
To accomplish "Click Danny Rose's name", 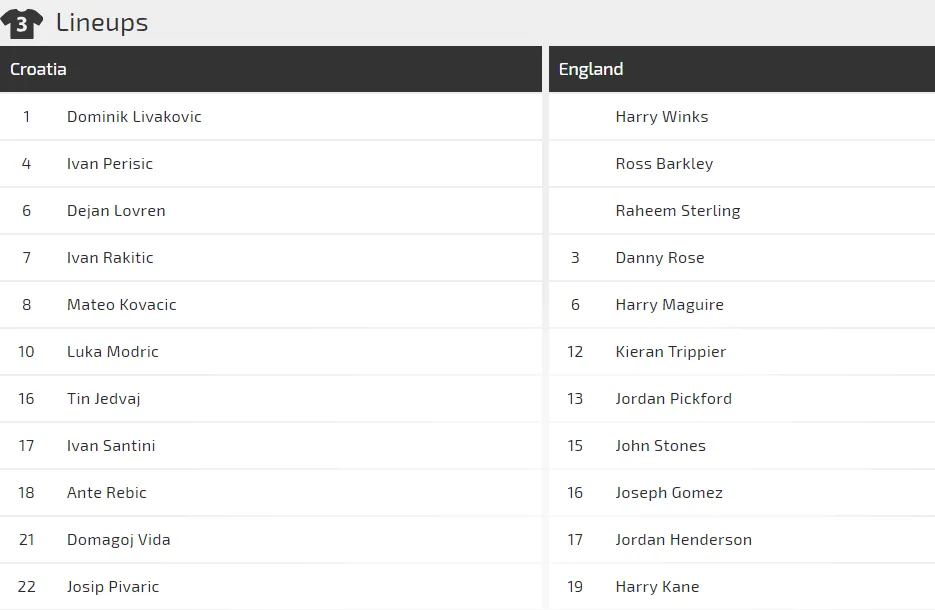I will point(660,258).
